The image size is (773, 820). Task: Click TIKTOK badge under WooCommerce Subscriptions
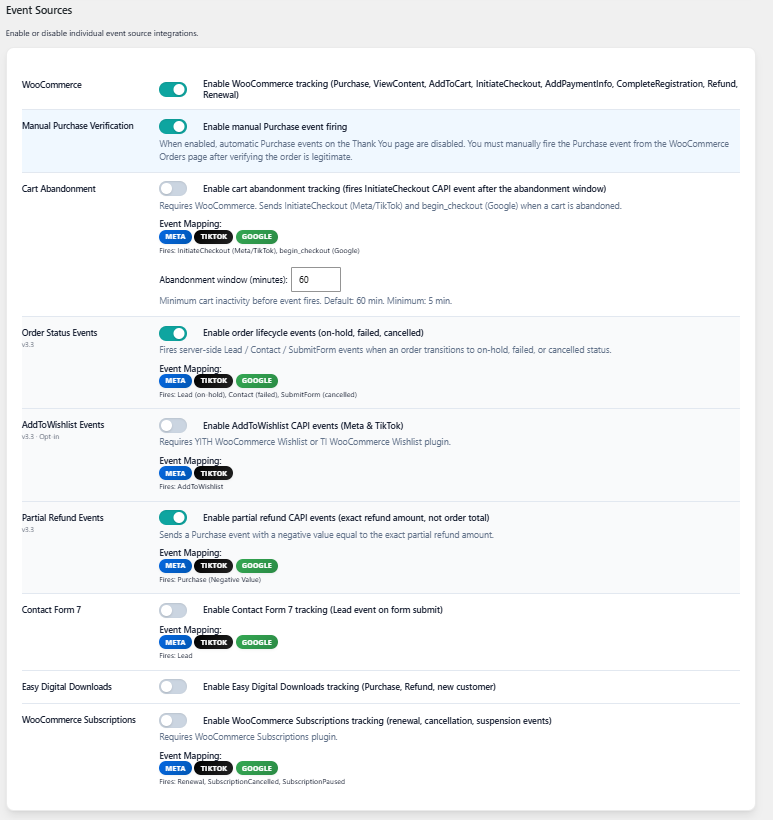tap(213, 768)
